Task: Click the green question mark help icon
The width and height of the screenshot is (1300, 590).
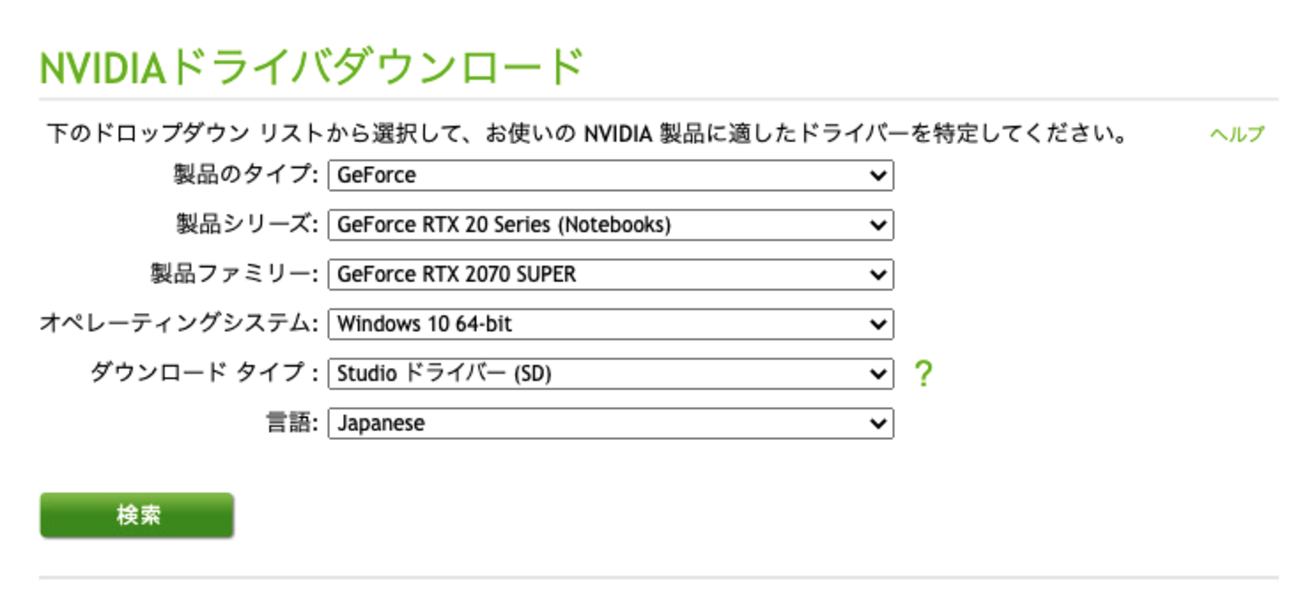Action: pos(923,374)
